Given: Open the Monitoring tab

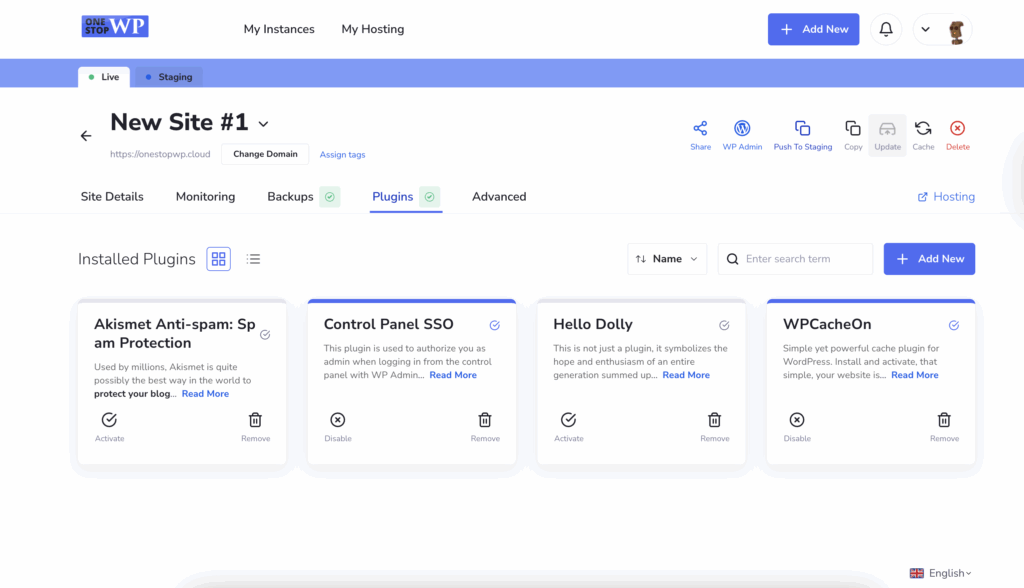Looking at the screenshot, I should click(x=205, y=197).
